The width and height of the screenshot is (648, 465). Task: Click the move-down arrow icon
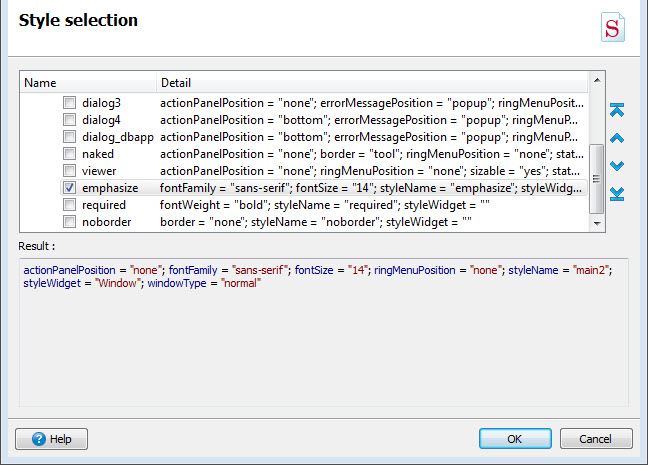(617, 165)
